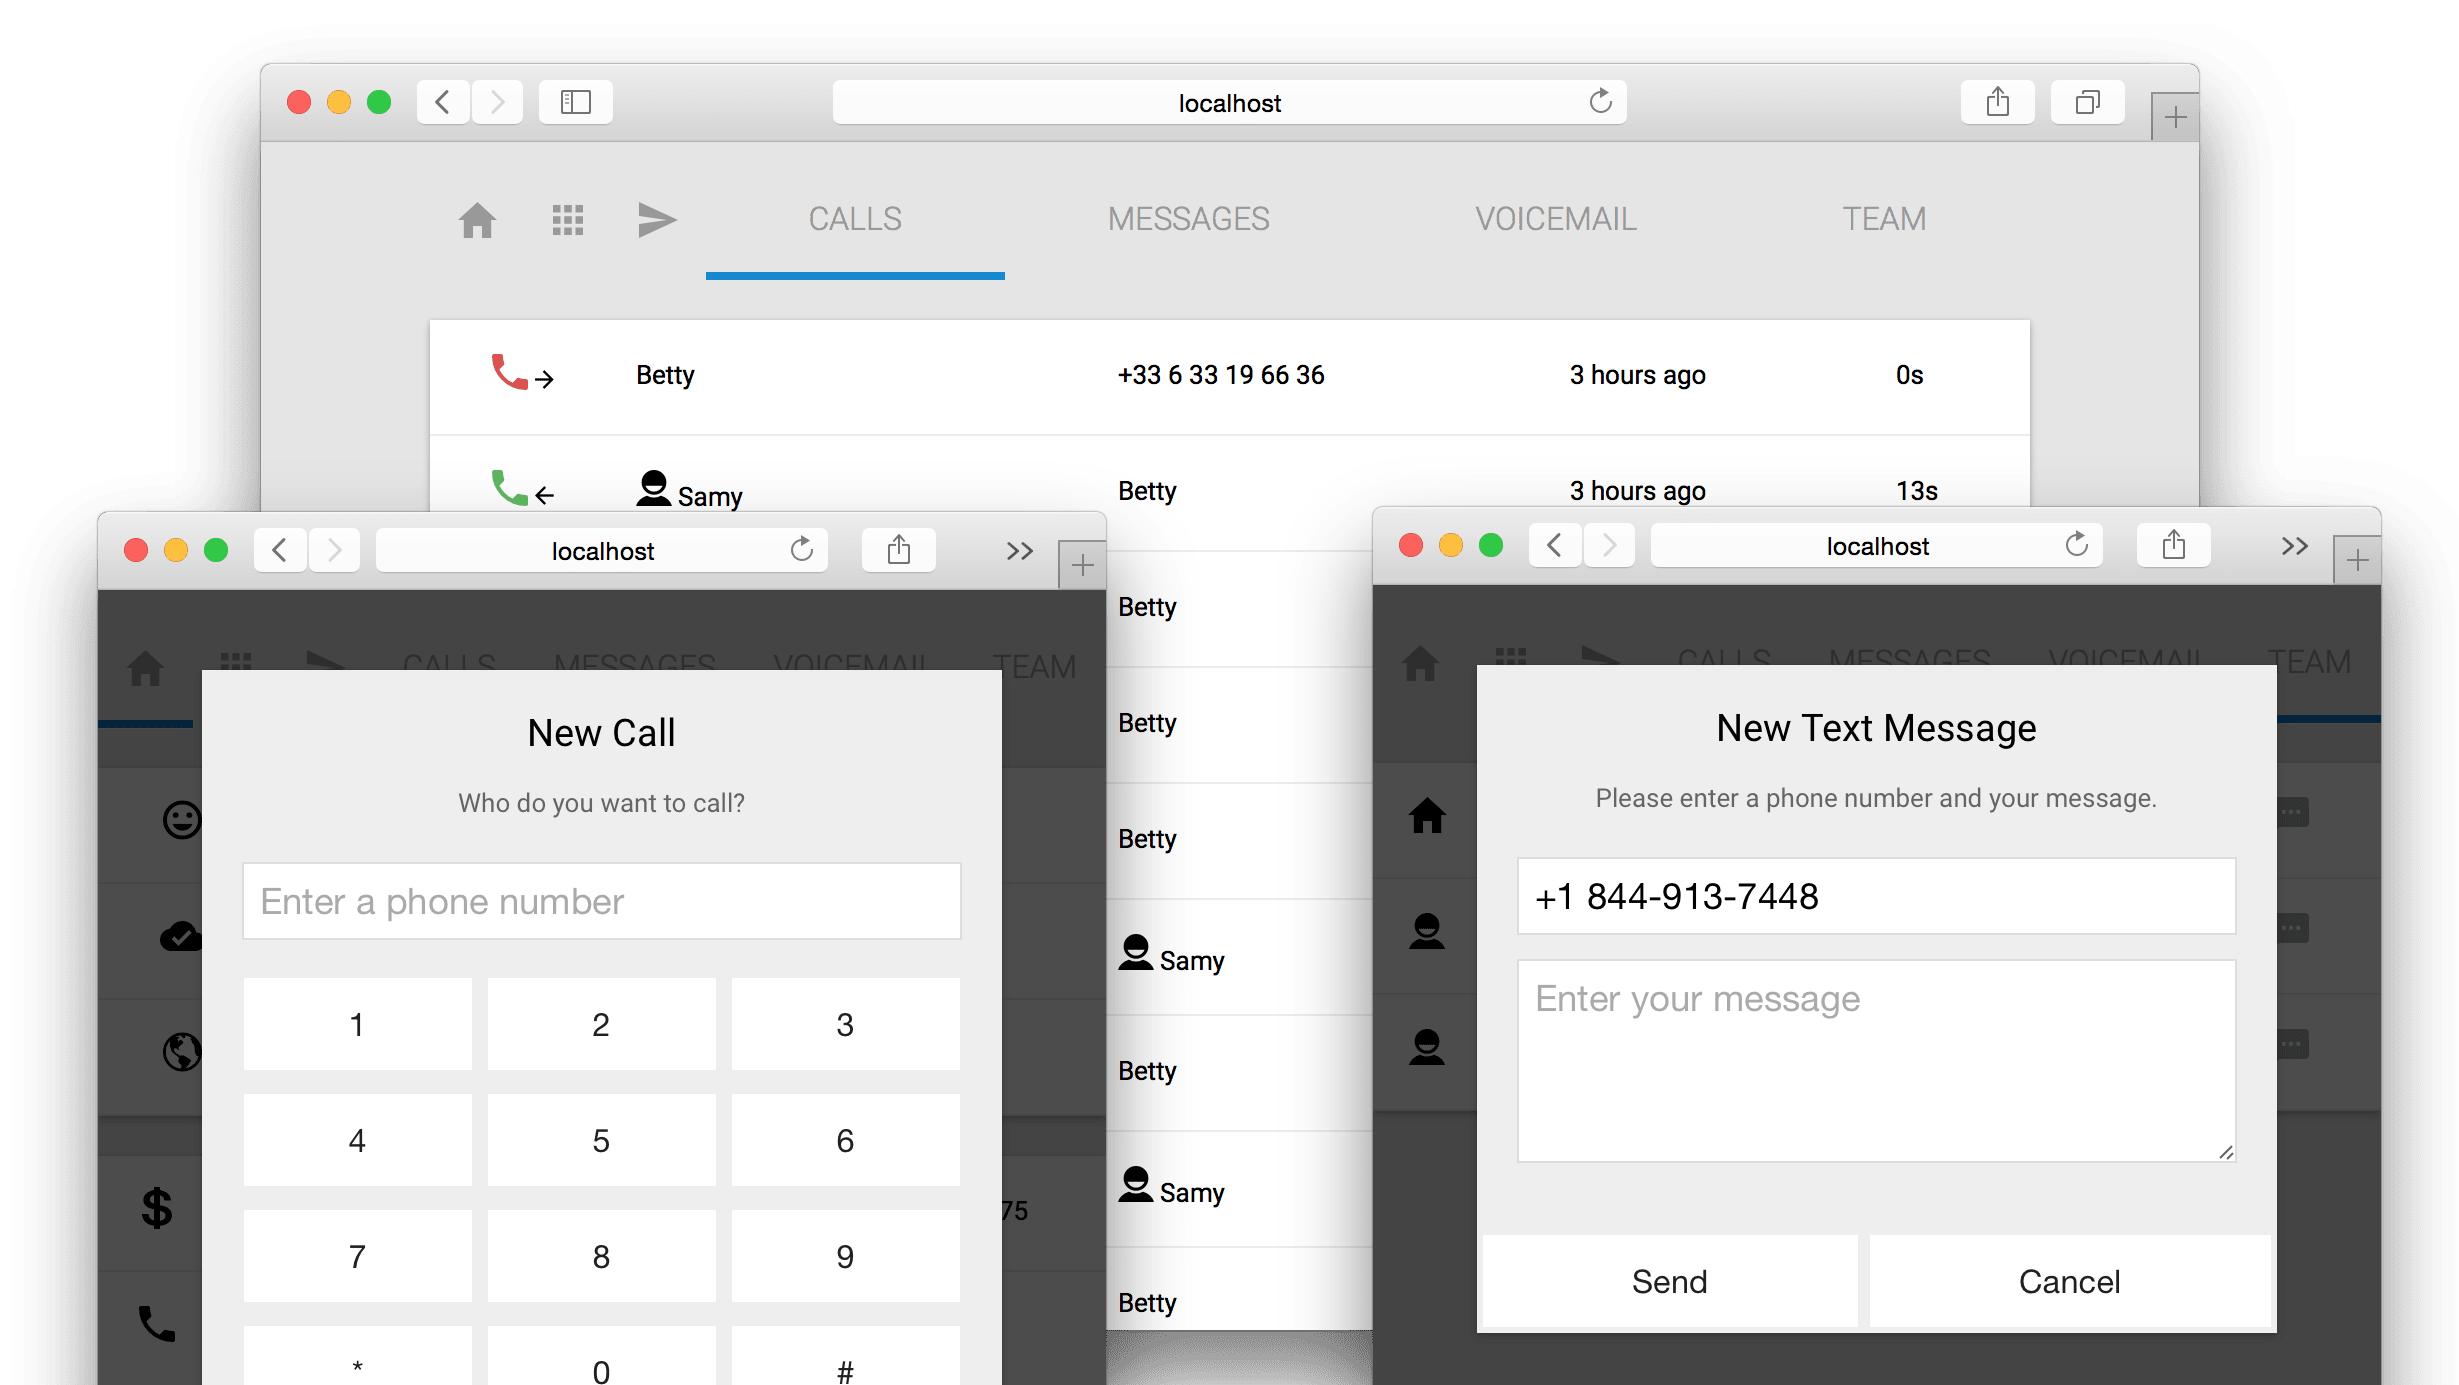This screenshot has height=1385, width=2459.
Task: Expand overflow chevrons in right browser toolbar
Action: coord(2294,546)
